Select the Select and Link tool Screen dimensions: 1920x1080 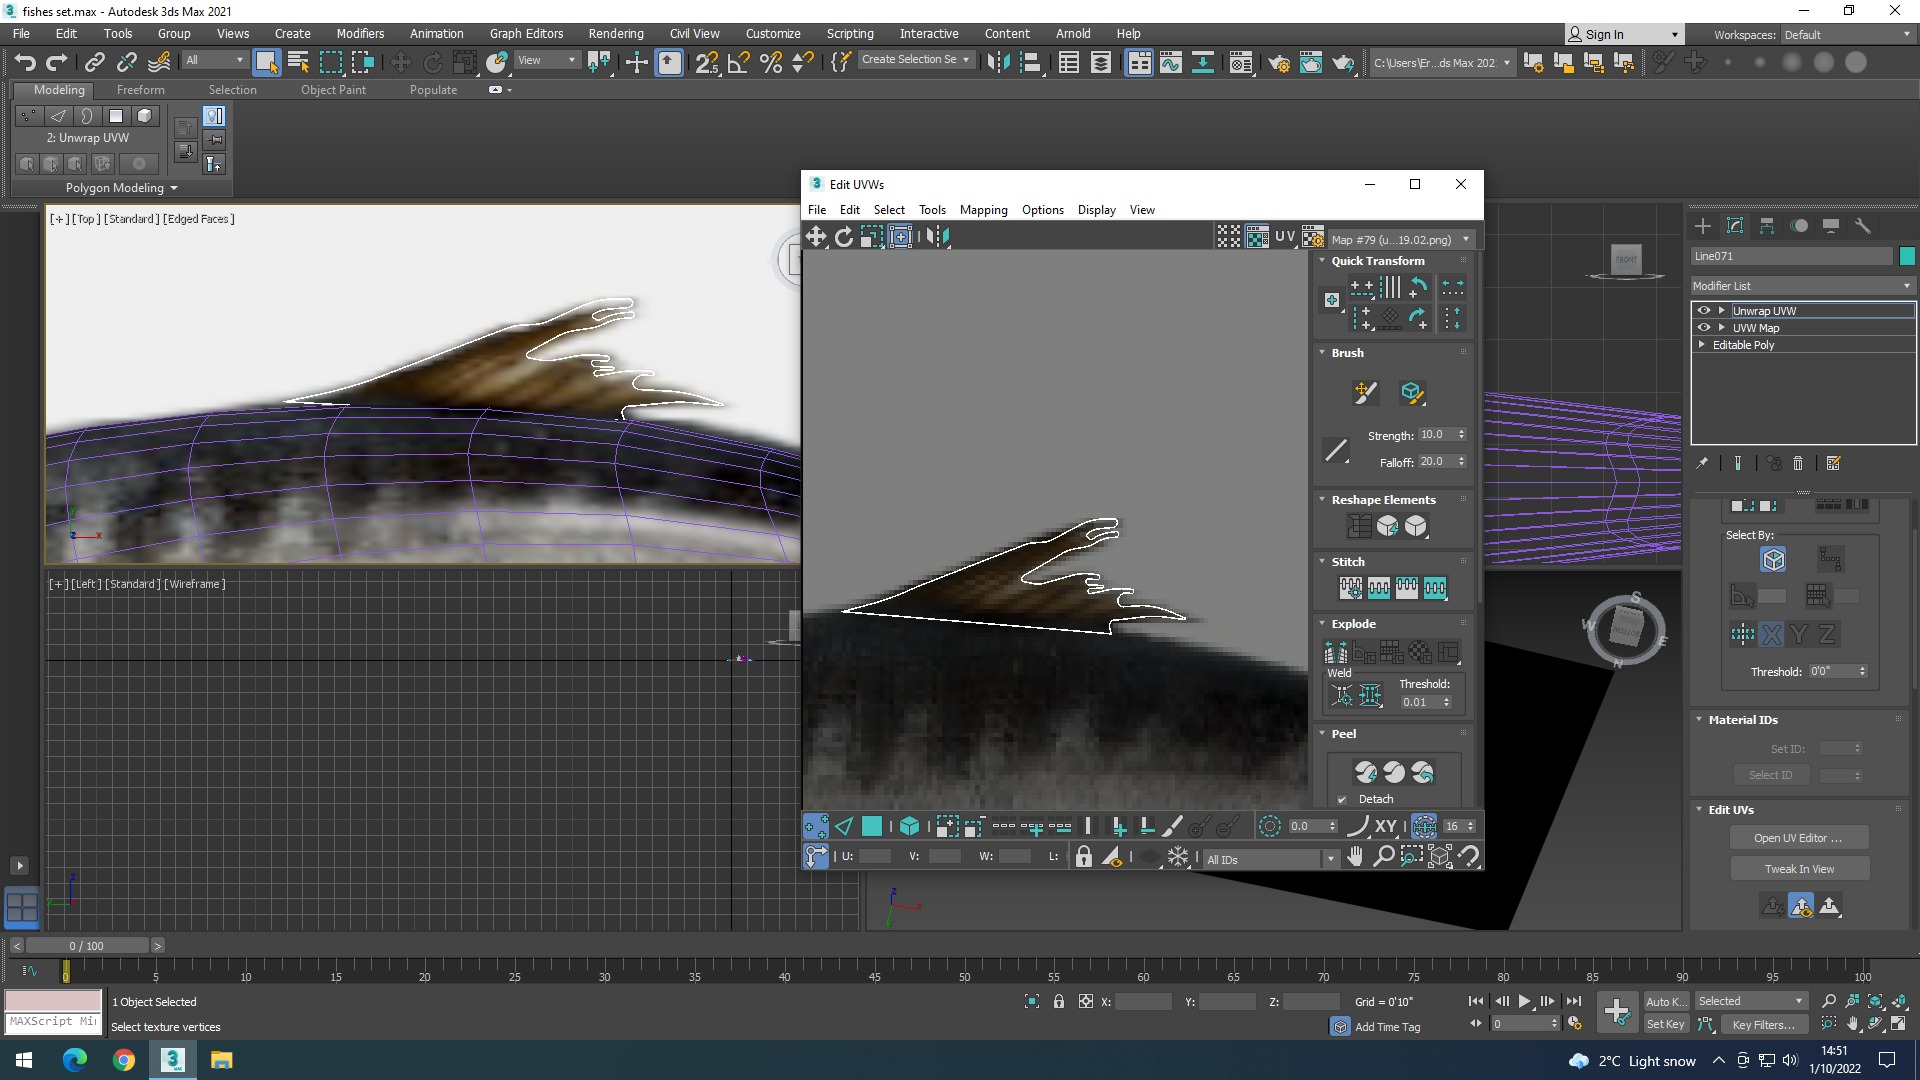point(94,62)
